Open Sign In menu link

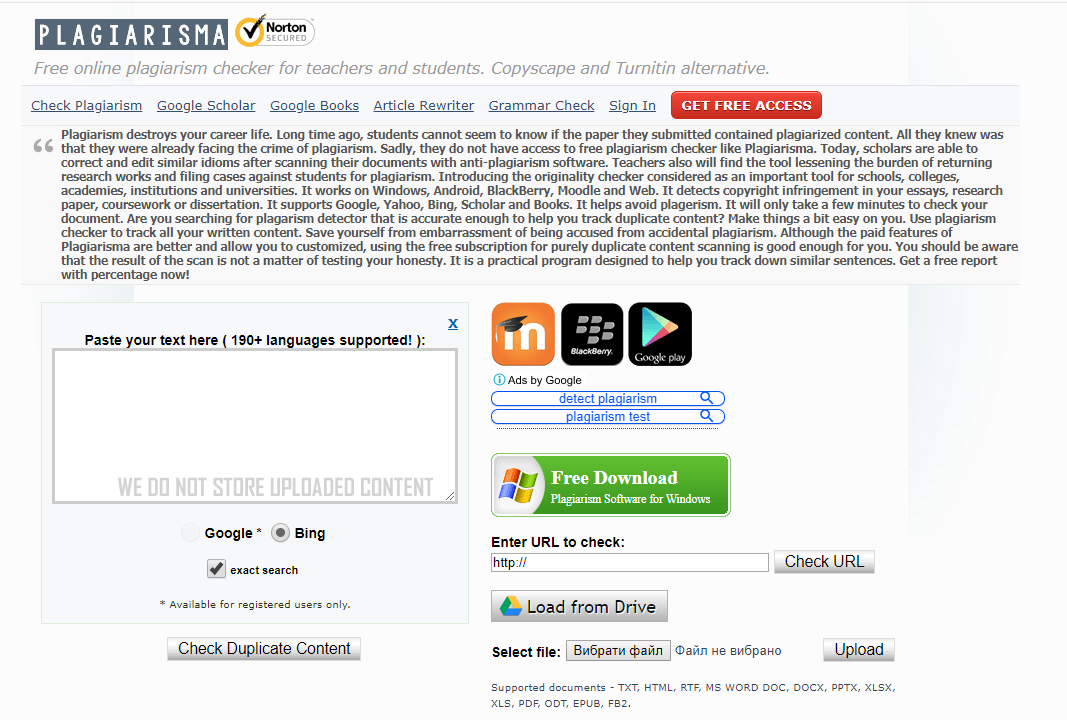[632, 105]
